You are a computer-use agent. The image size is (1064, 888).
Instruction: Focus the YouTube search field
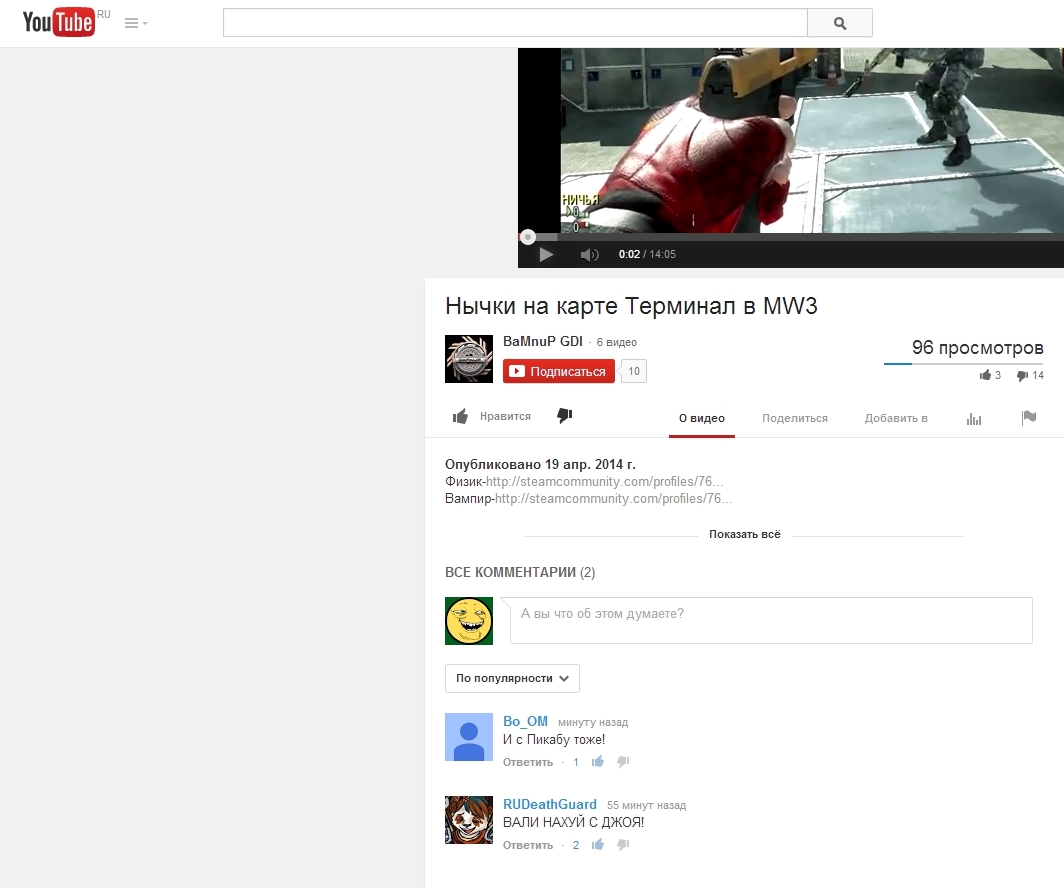[x=515, y=23]
